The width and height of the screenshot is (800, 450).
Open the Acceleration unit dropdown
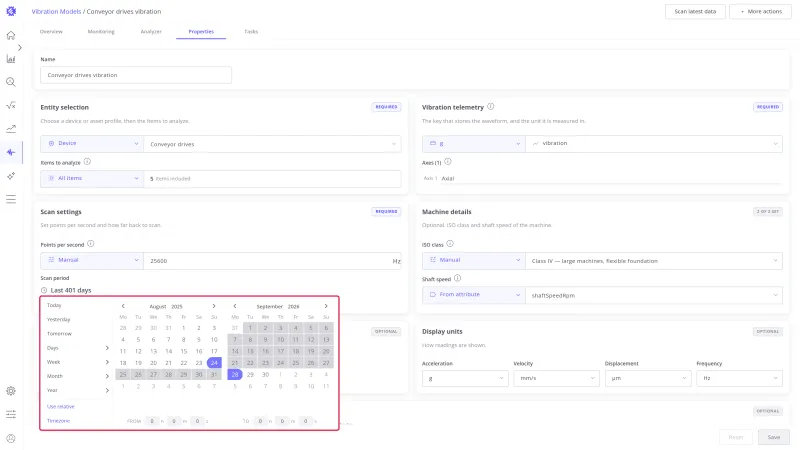tap(465, 378)
